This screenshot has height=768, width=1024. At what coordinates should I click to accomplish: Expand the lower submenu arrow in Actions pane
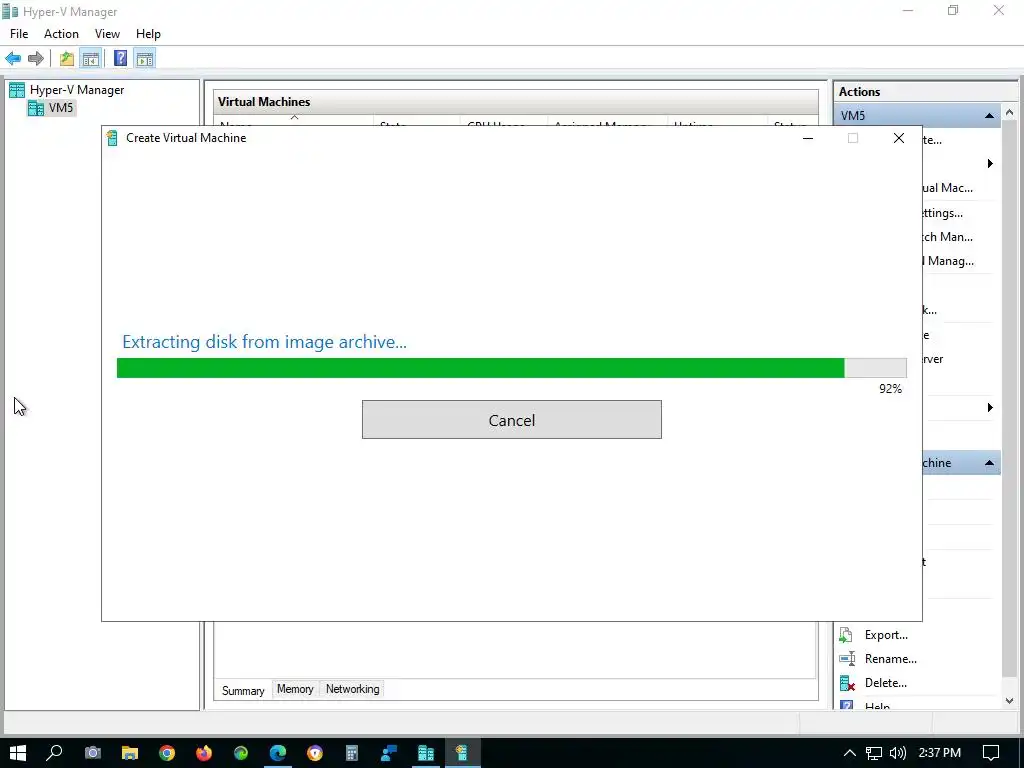pos(990,408)
